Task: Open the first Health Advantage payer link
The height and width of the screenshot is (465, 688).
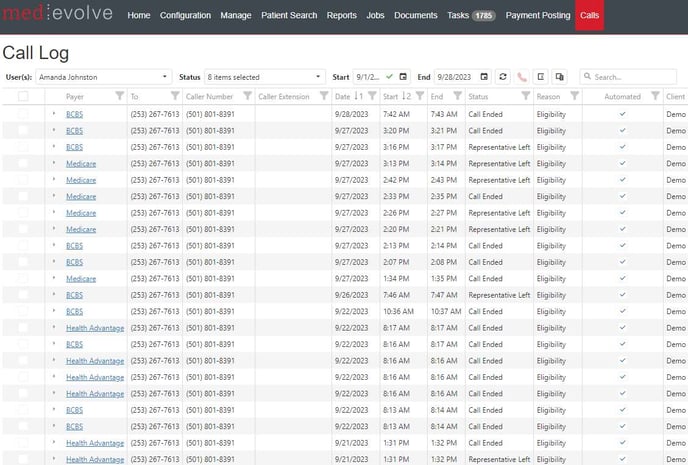Action: point(95,328)
